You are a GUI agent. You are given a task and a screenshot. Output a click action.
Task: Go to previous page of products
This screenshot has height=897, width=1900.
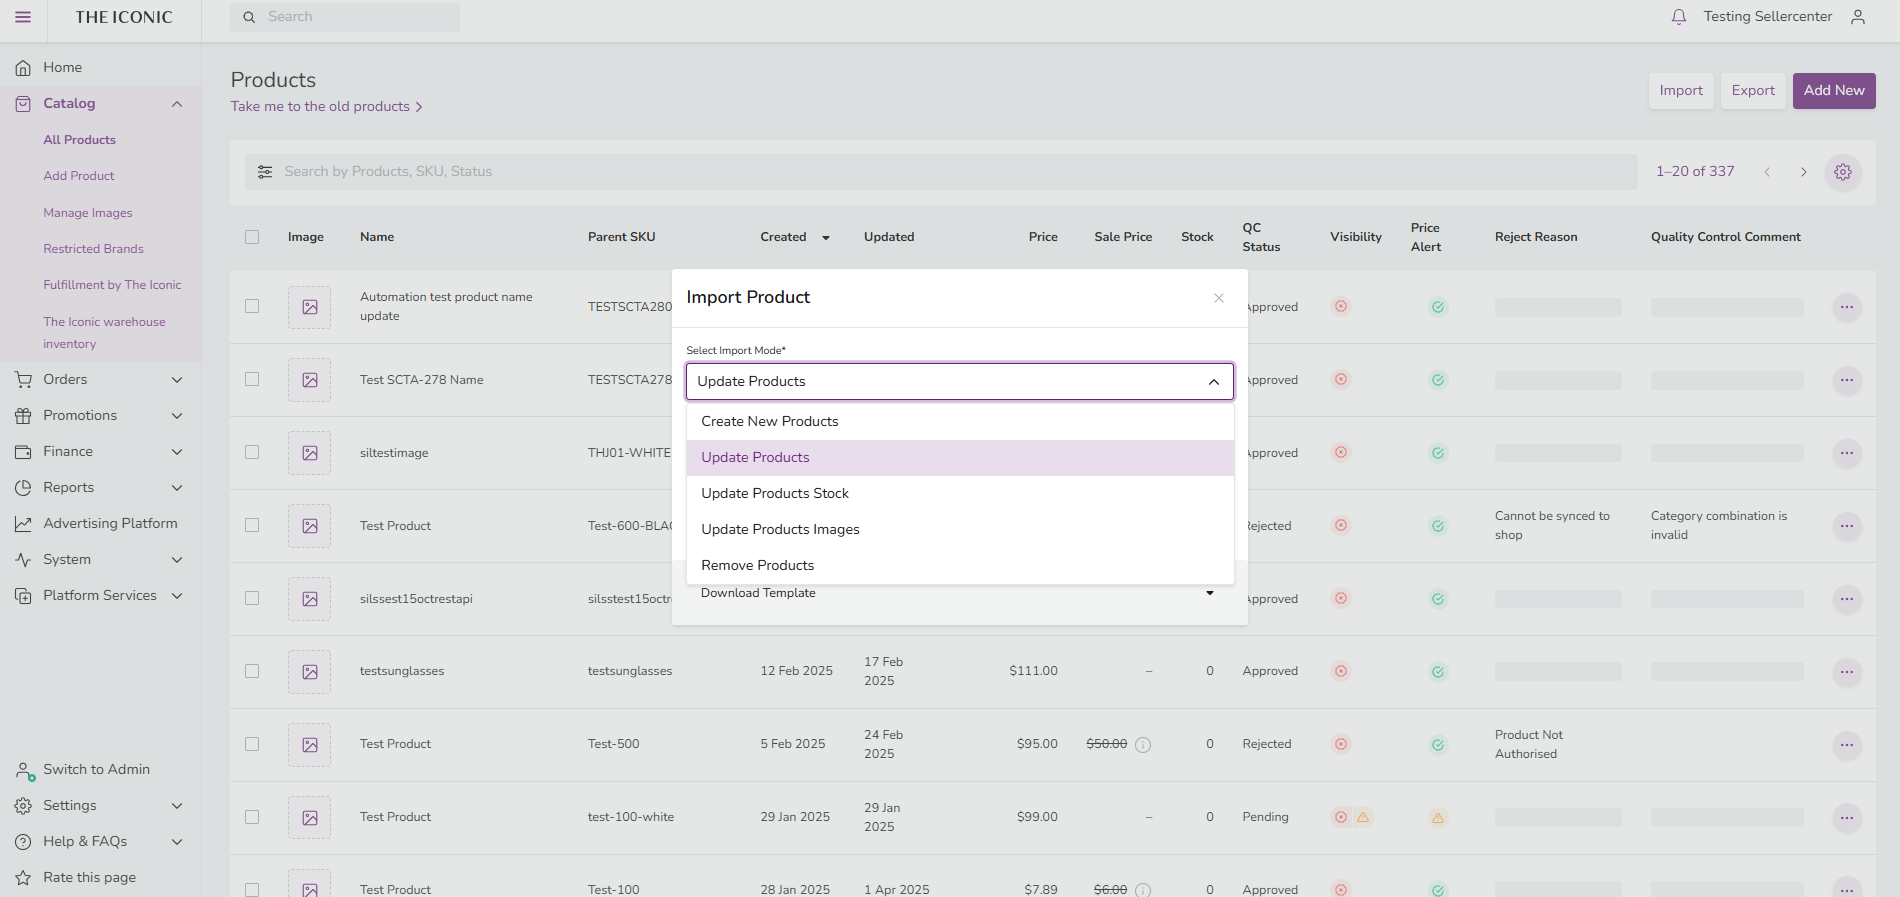click(1767, 172)
